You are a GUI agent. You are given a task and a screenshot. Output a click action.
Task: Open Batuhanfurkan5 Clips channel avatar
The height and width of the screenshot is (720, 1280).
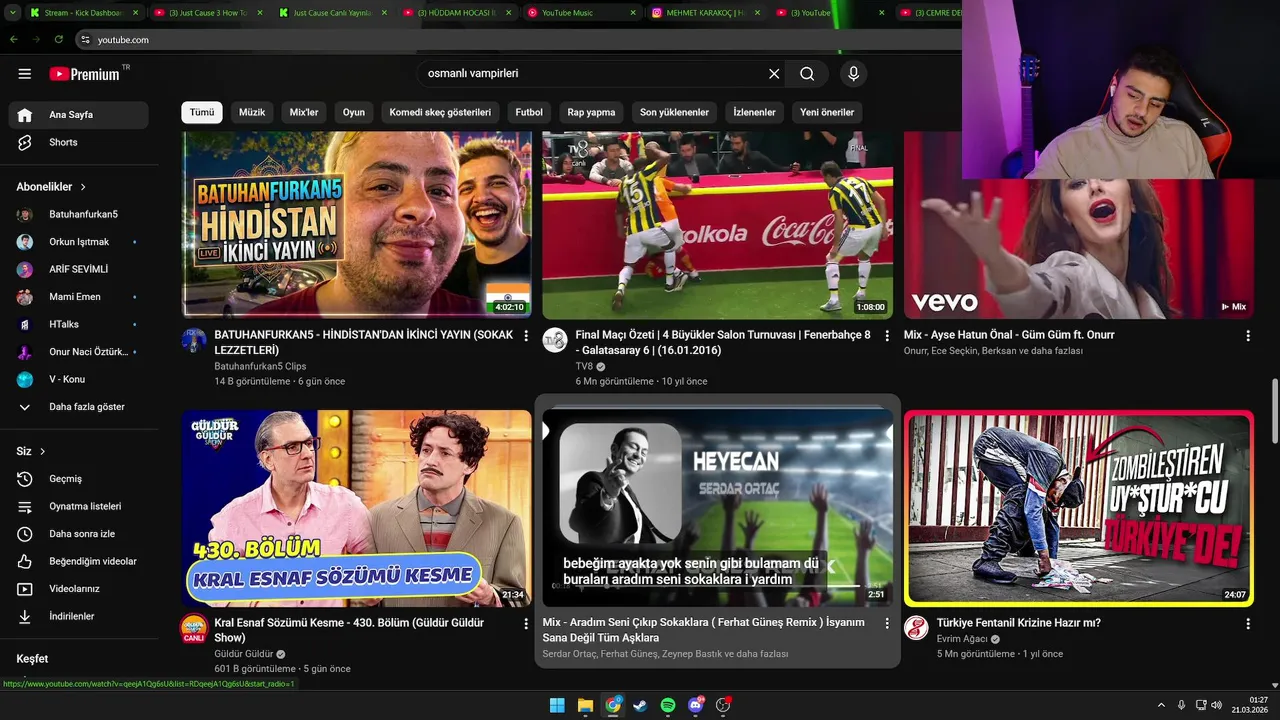pyautogui.click(x=194, y=340)
